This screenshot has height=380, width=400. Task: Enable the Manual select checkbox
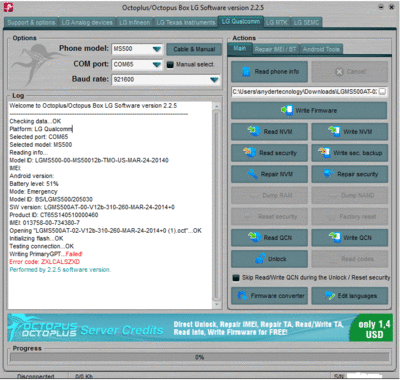point(170,64)
